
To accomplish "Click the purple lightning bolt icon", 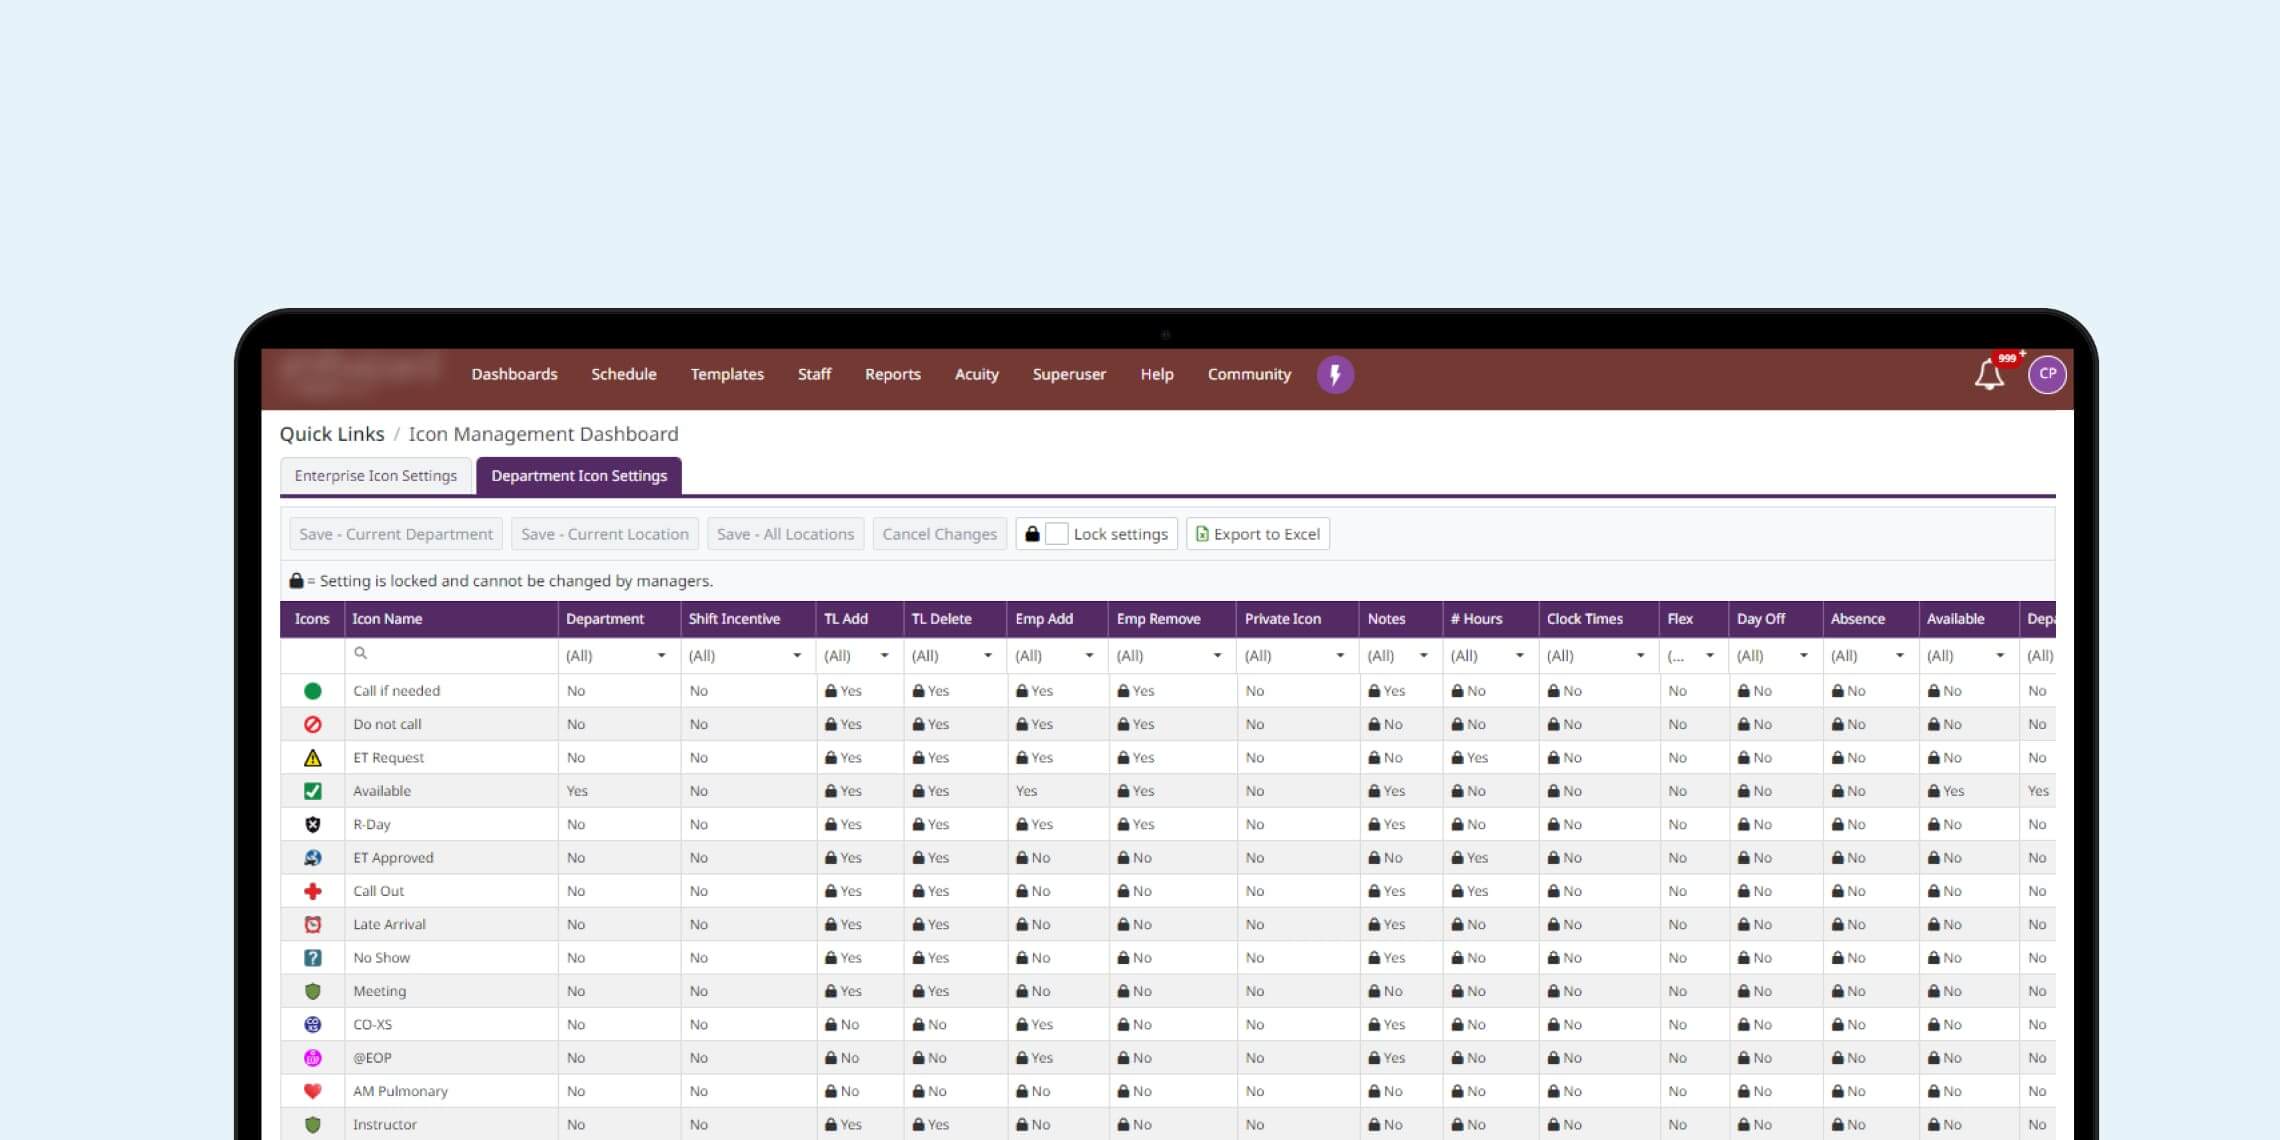I will (x=1335, y=375).
